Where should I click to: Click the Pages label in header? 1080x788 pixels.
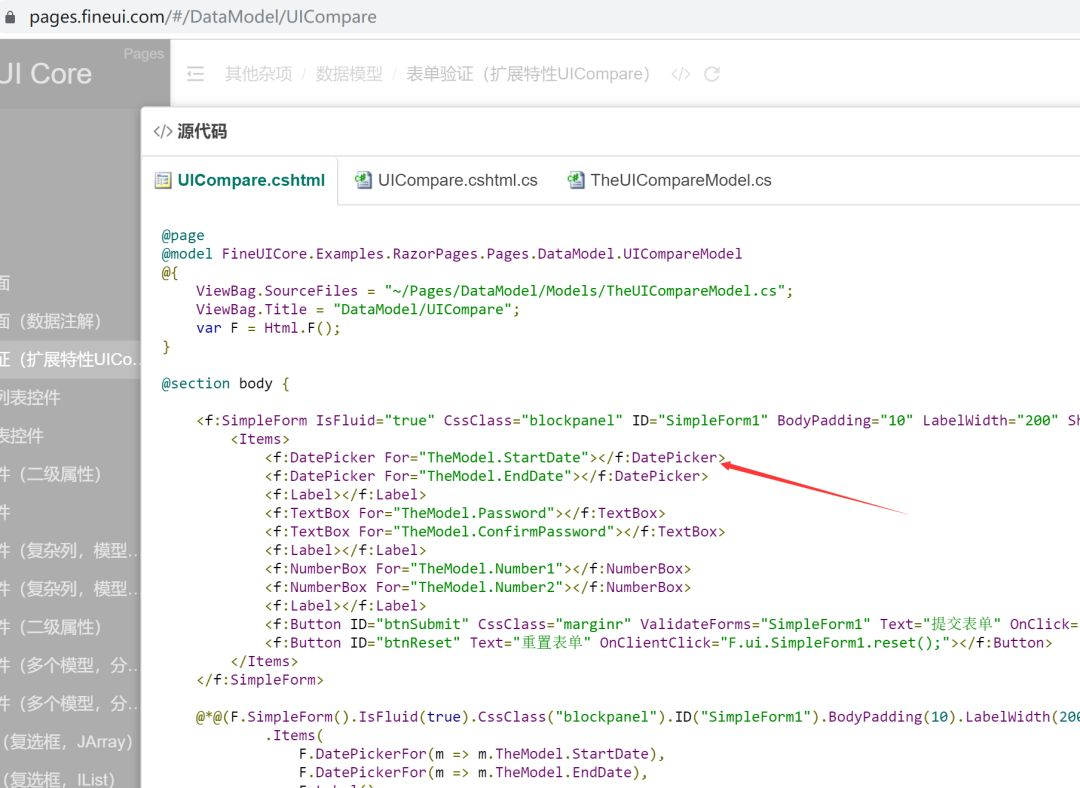tap(143, 54)
